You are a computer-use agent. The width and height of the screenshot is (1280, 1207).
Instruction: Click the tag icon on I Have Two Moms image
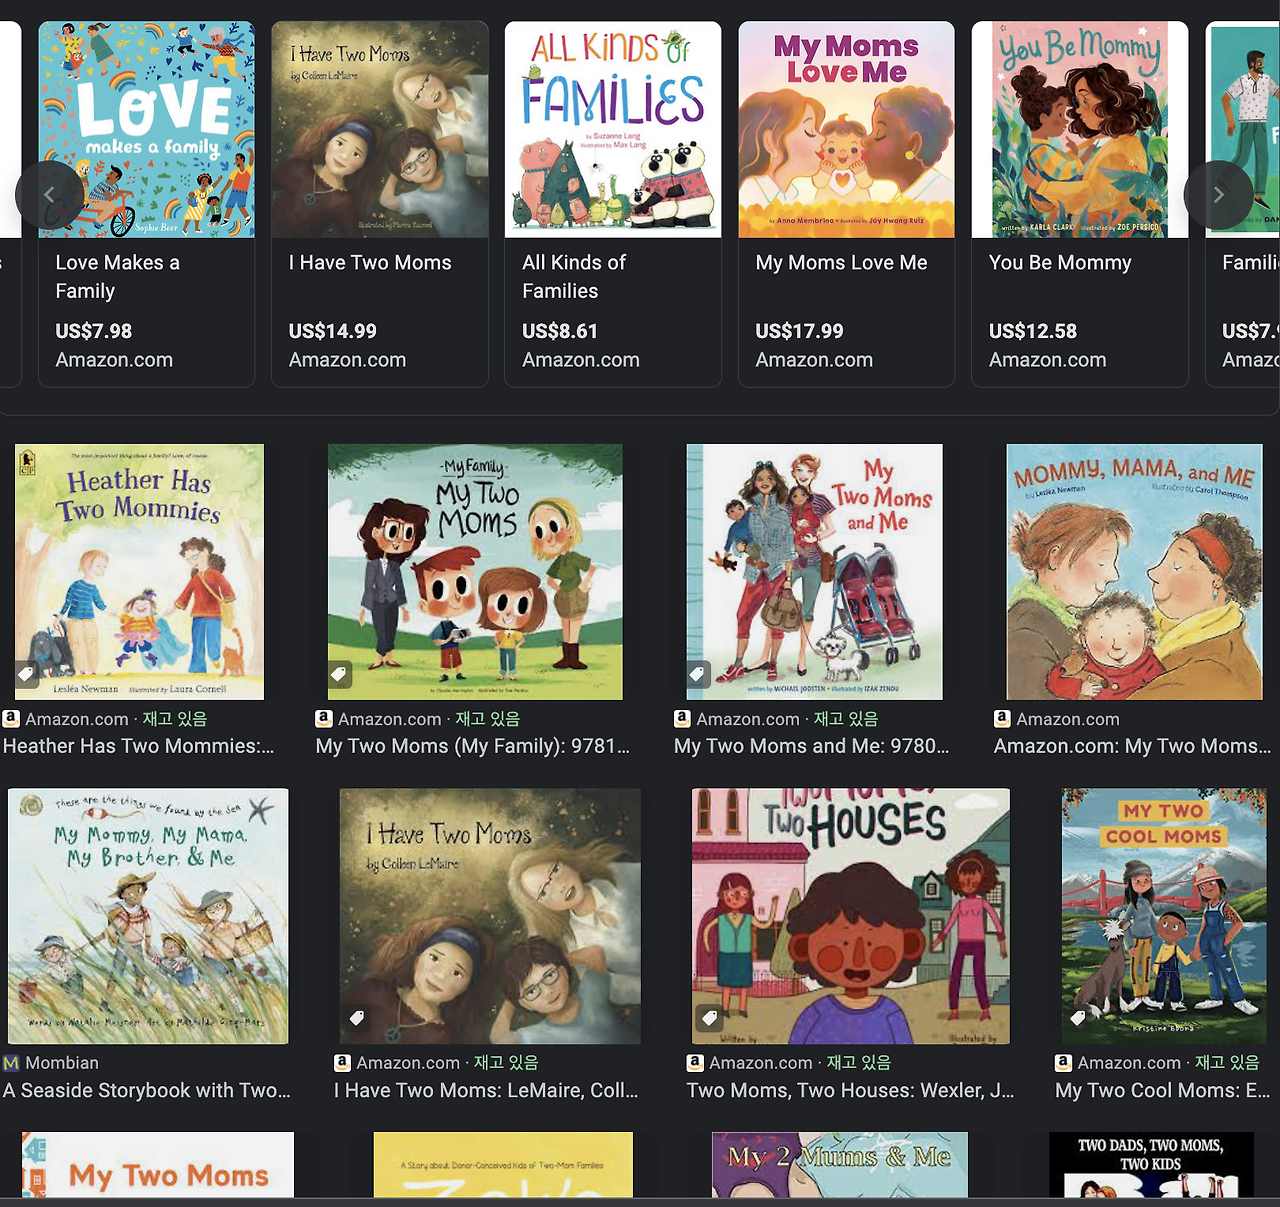click(357, 1018)
